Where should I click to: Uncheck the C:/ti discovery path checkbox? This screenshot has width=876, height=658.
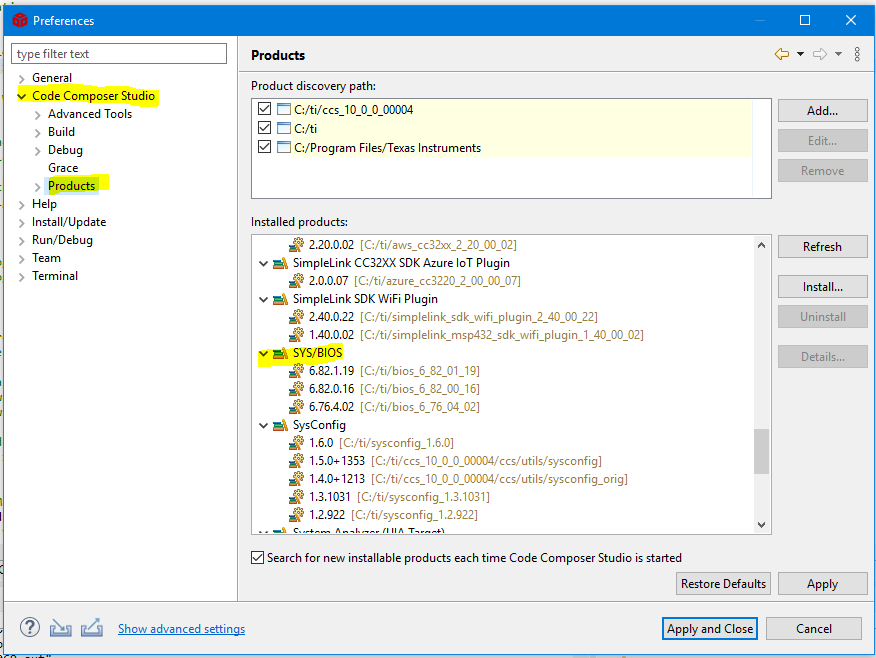pyautogui.click(x=265, y=127)
